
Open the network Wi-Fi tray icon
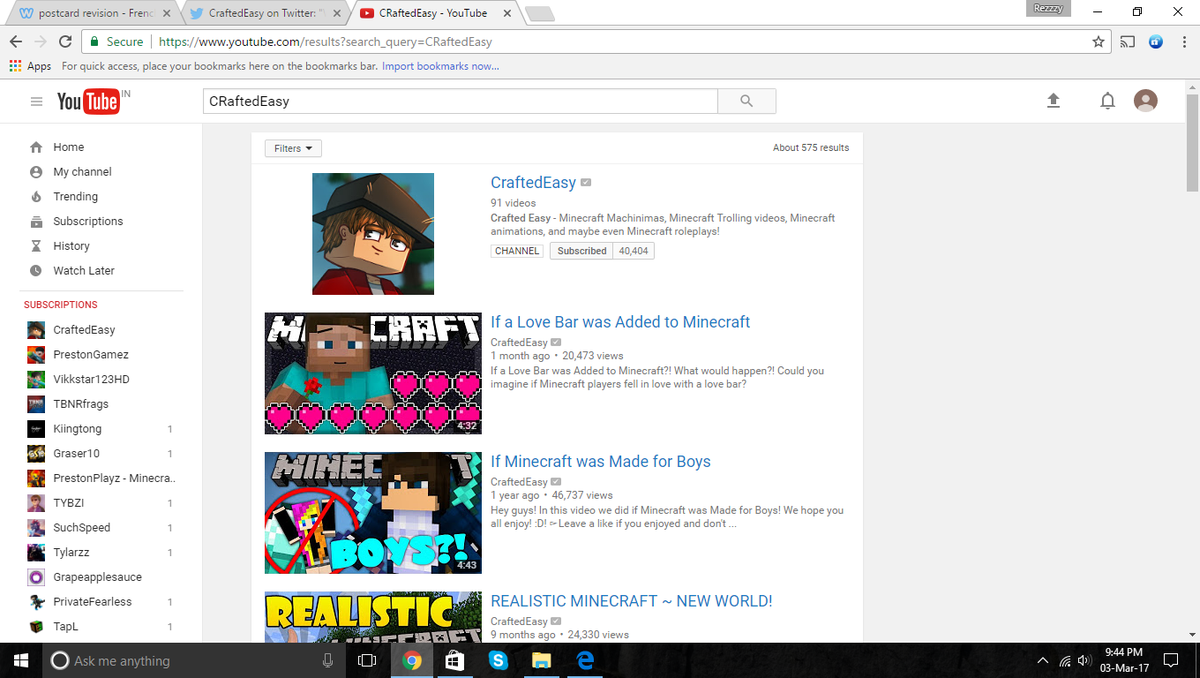pos(1063,661)
